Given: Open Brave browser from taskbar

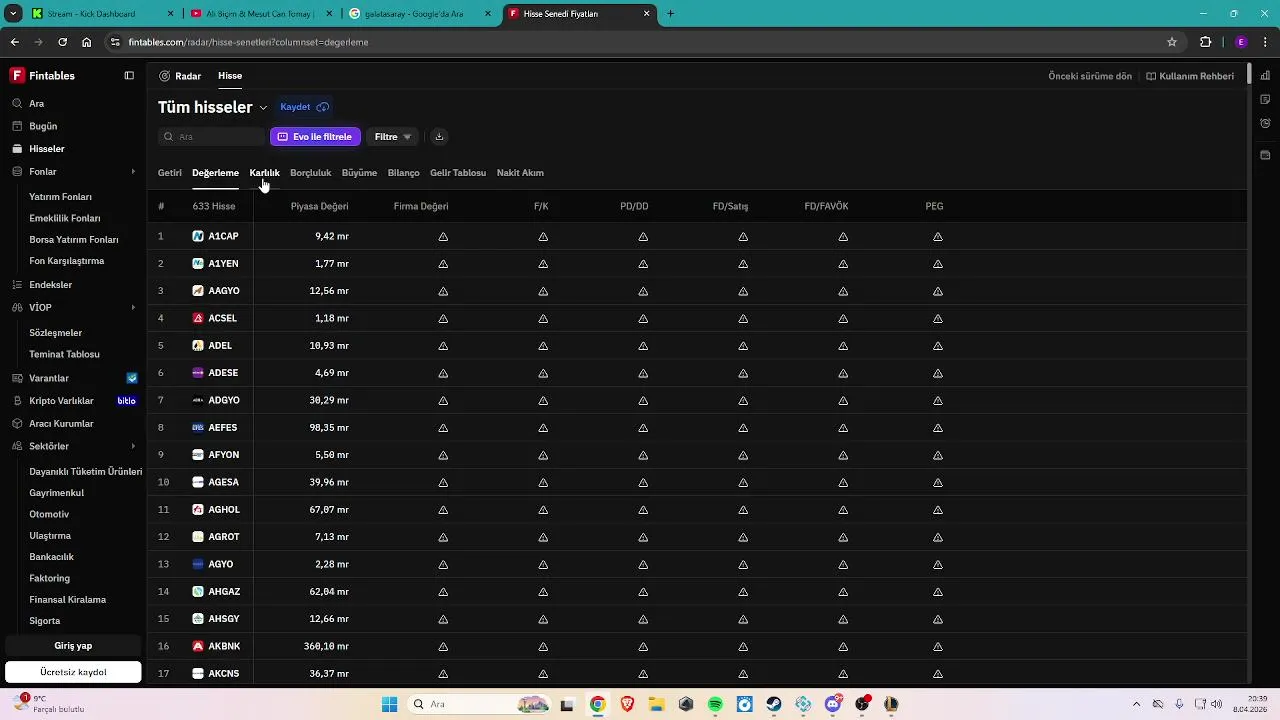Looking at the screenshot, I should tap(627, 704).
